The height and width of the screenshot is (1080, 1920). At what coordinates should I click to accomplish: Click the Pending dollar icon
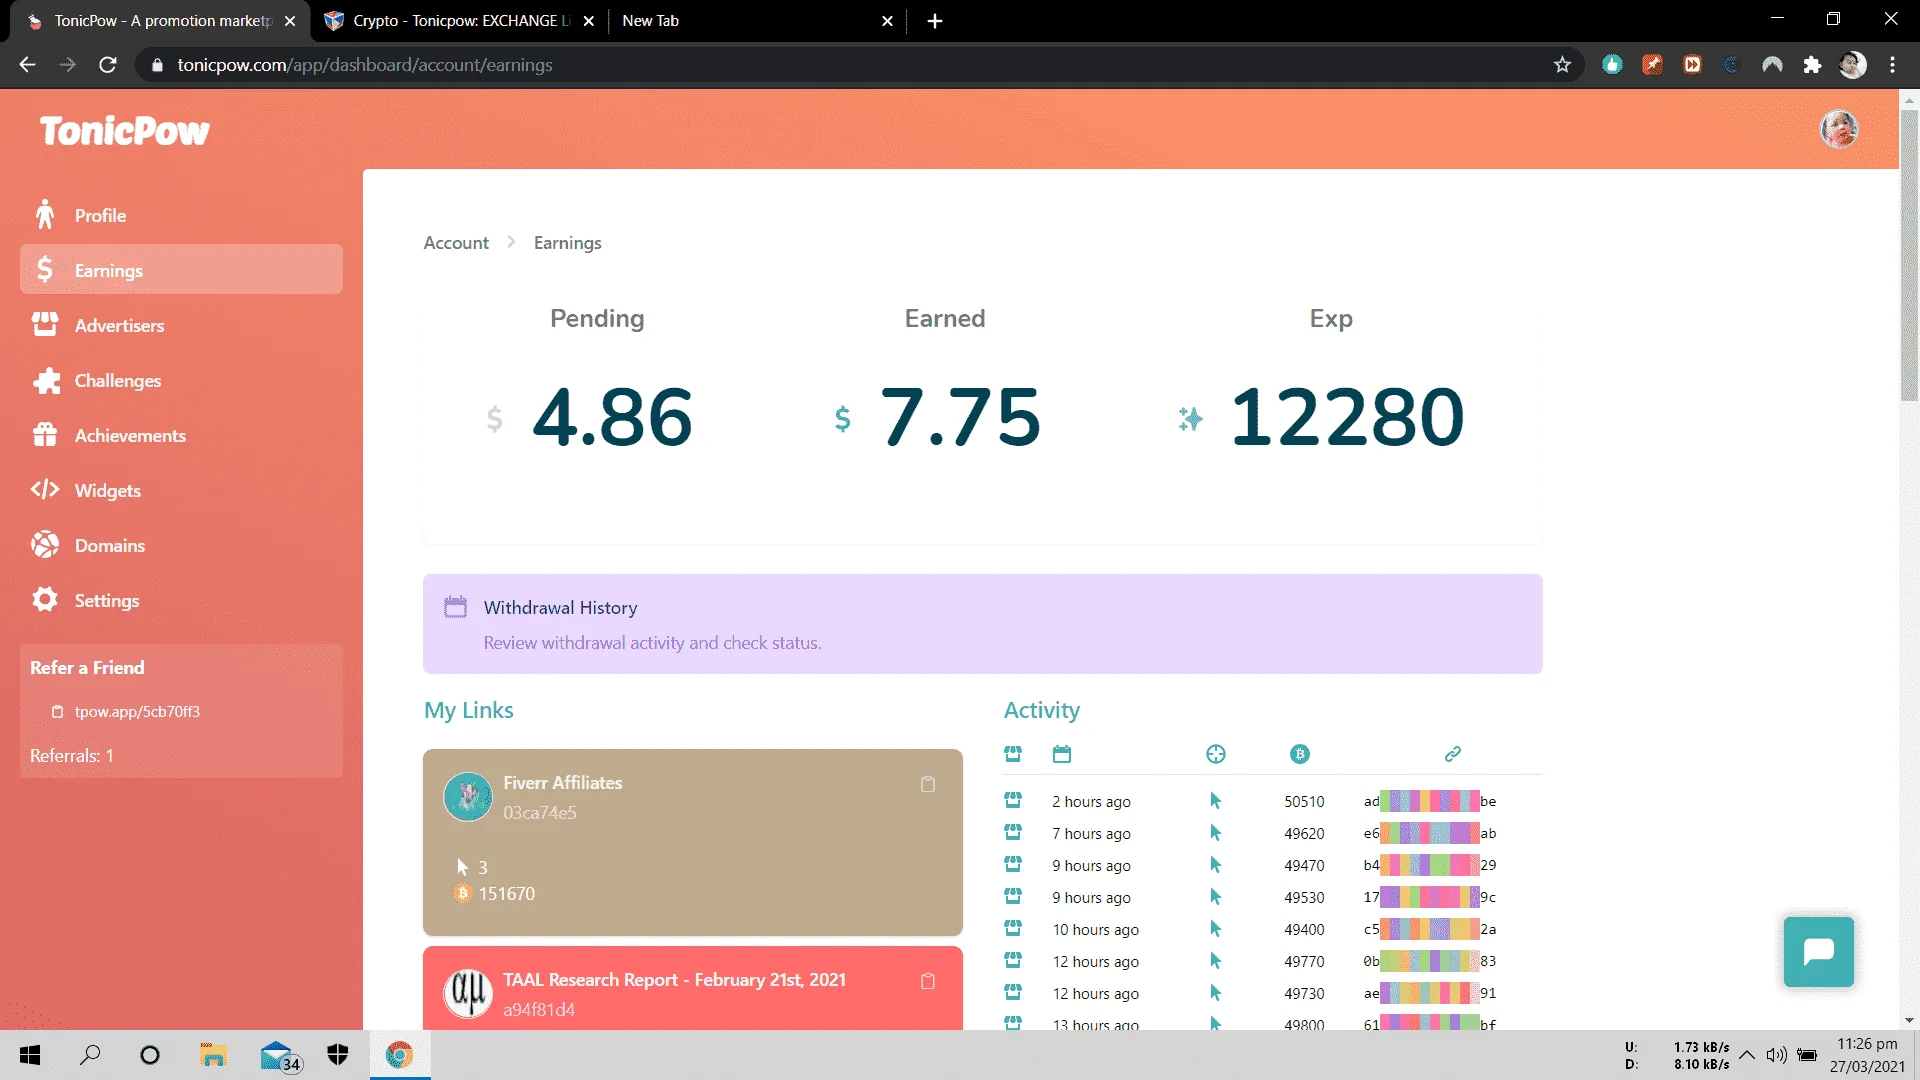click(494, 418)
